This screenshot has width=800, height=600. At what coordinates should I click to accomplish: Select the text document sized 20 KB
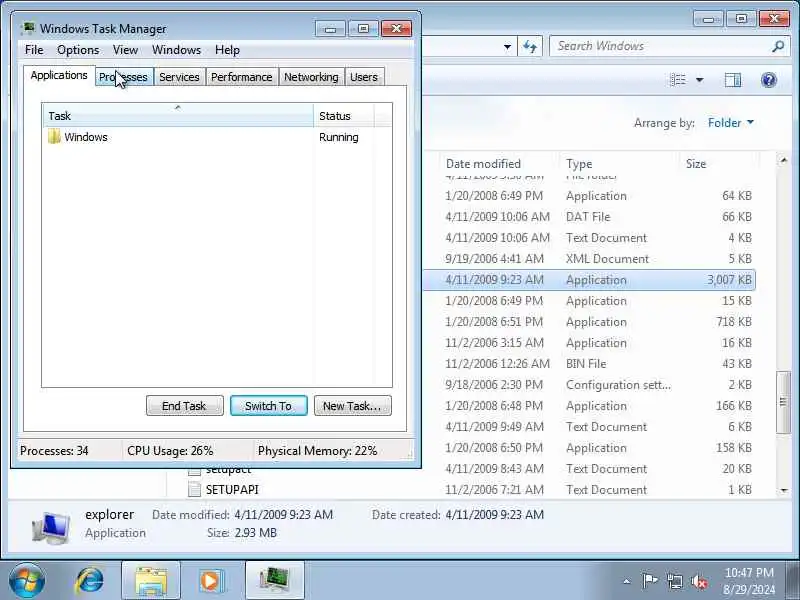(x=589, y=469)
